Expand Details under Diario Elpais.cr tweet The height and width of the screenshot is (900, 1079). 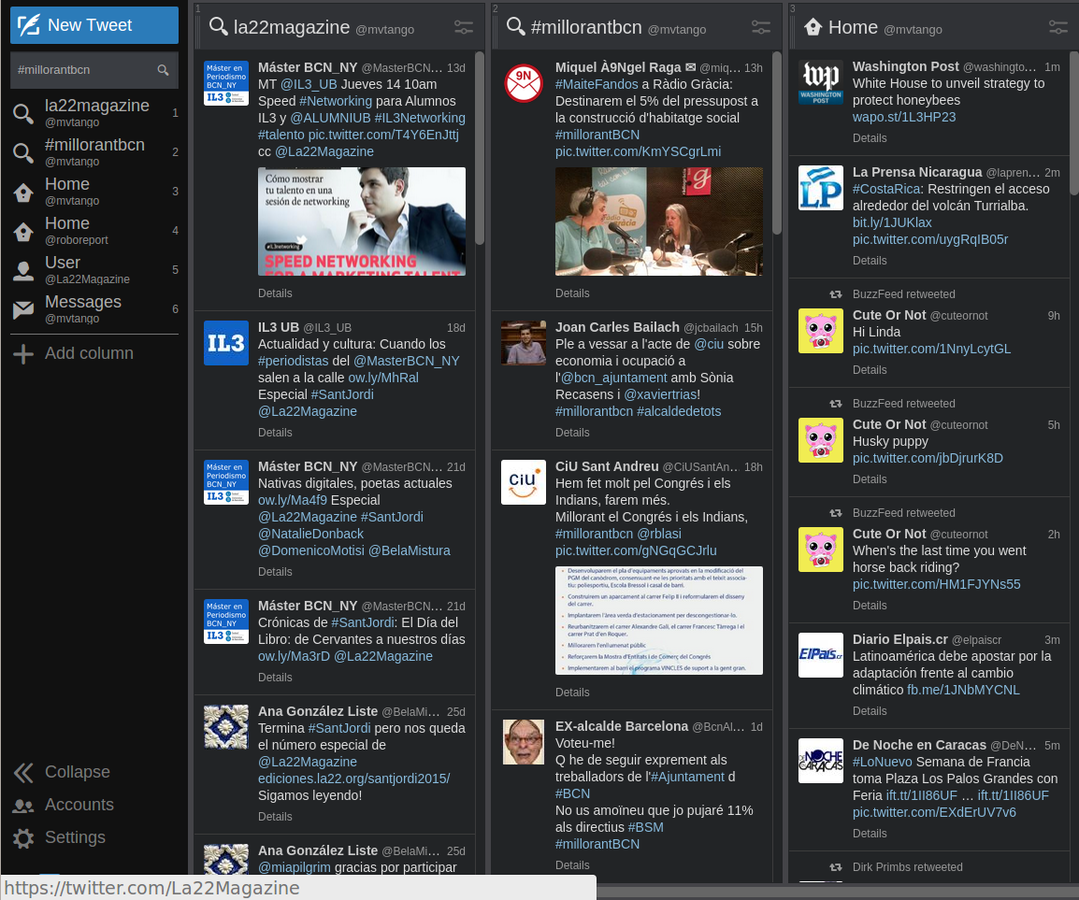(x=870, y=711)
